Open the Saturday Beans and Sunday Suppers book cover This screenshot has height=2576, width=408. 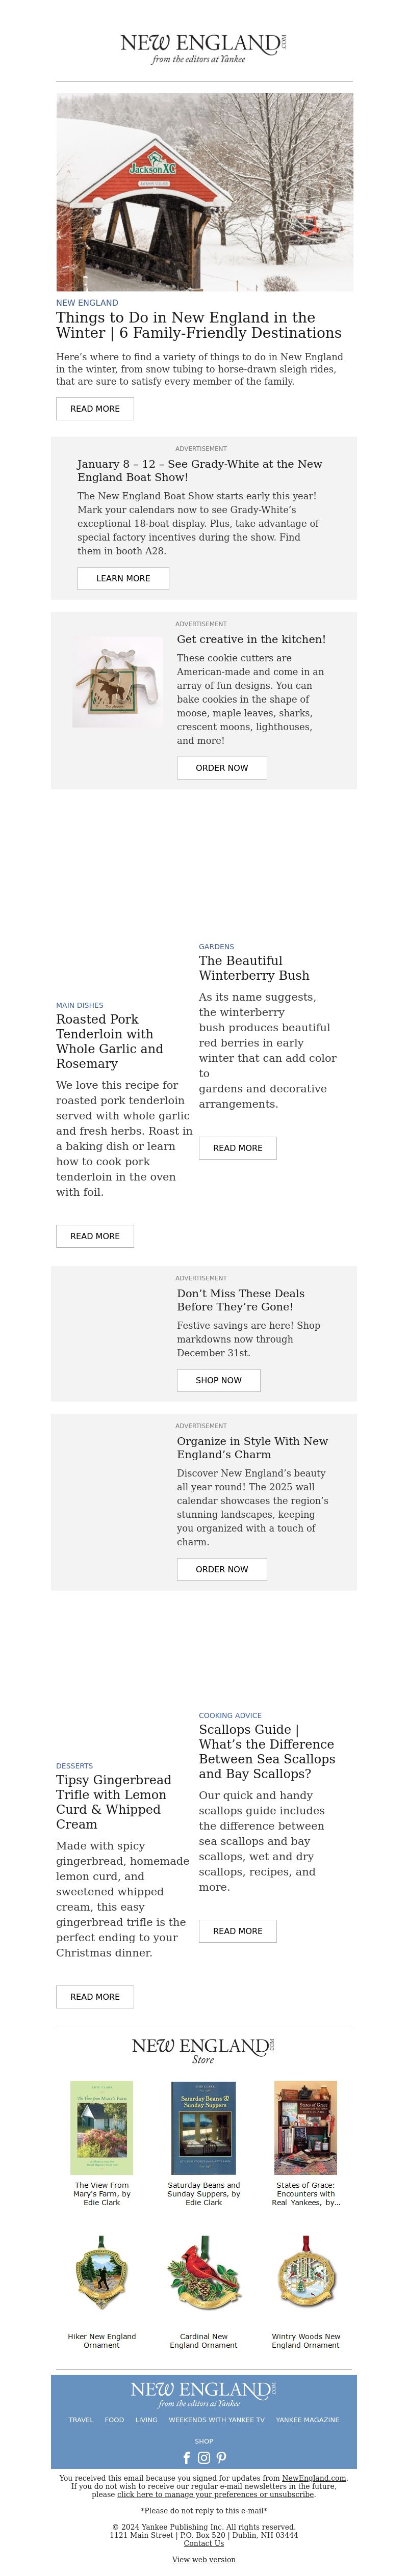pos(204,2127)
